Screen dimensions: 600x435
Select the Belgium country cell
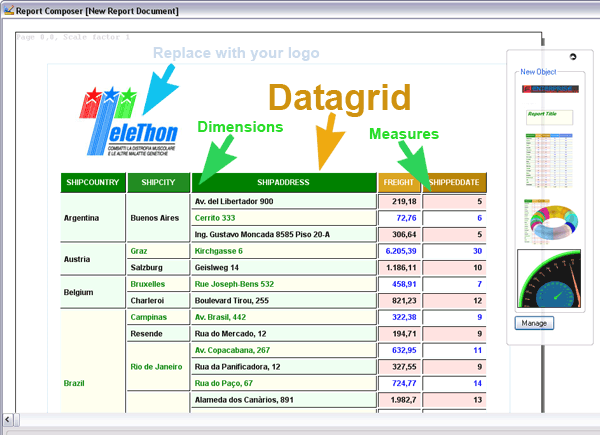click(x=93, y=292)
